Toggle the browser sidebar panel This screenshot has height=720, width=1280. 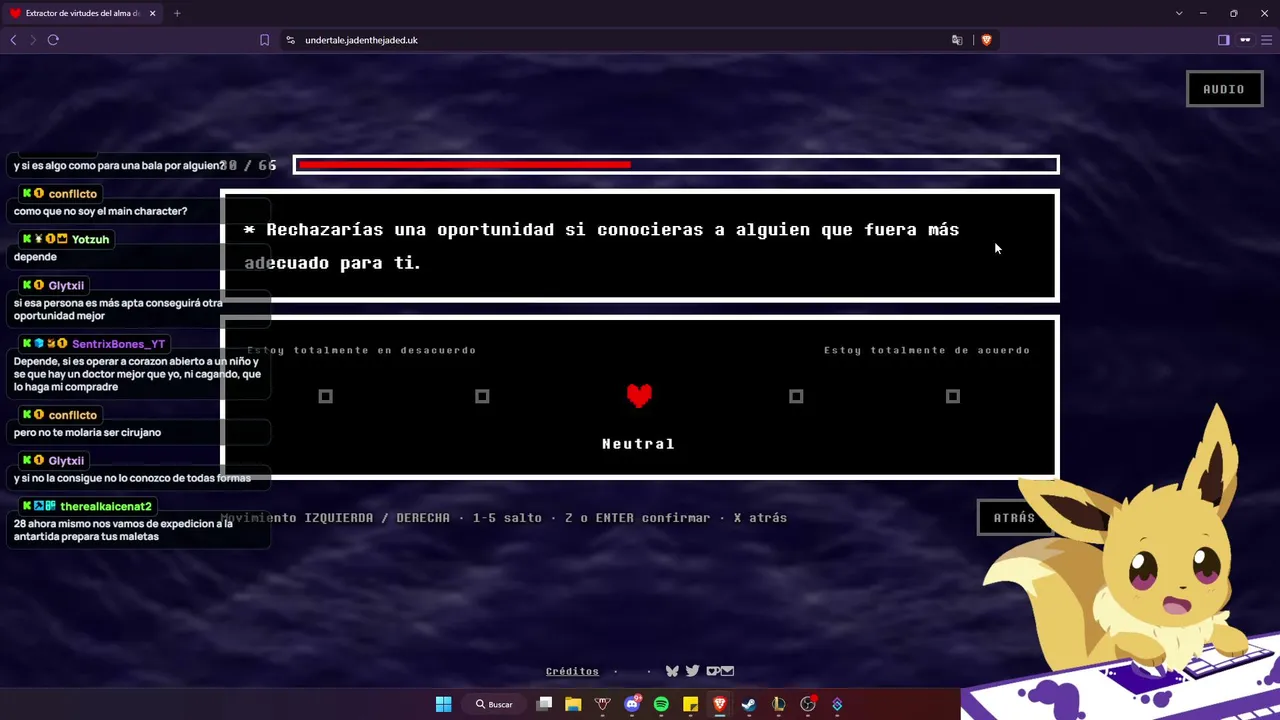[1223, 40]
